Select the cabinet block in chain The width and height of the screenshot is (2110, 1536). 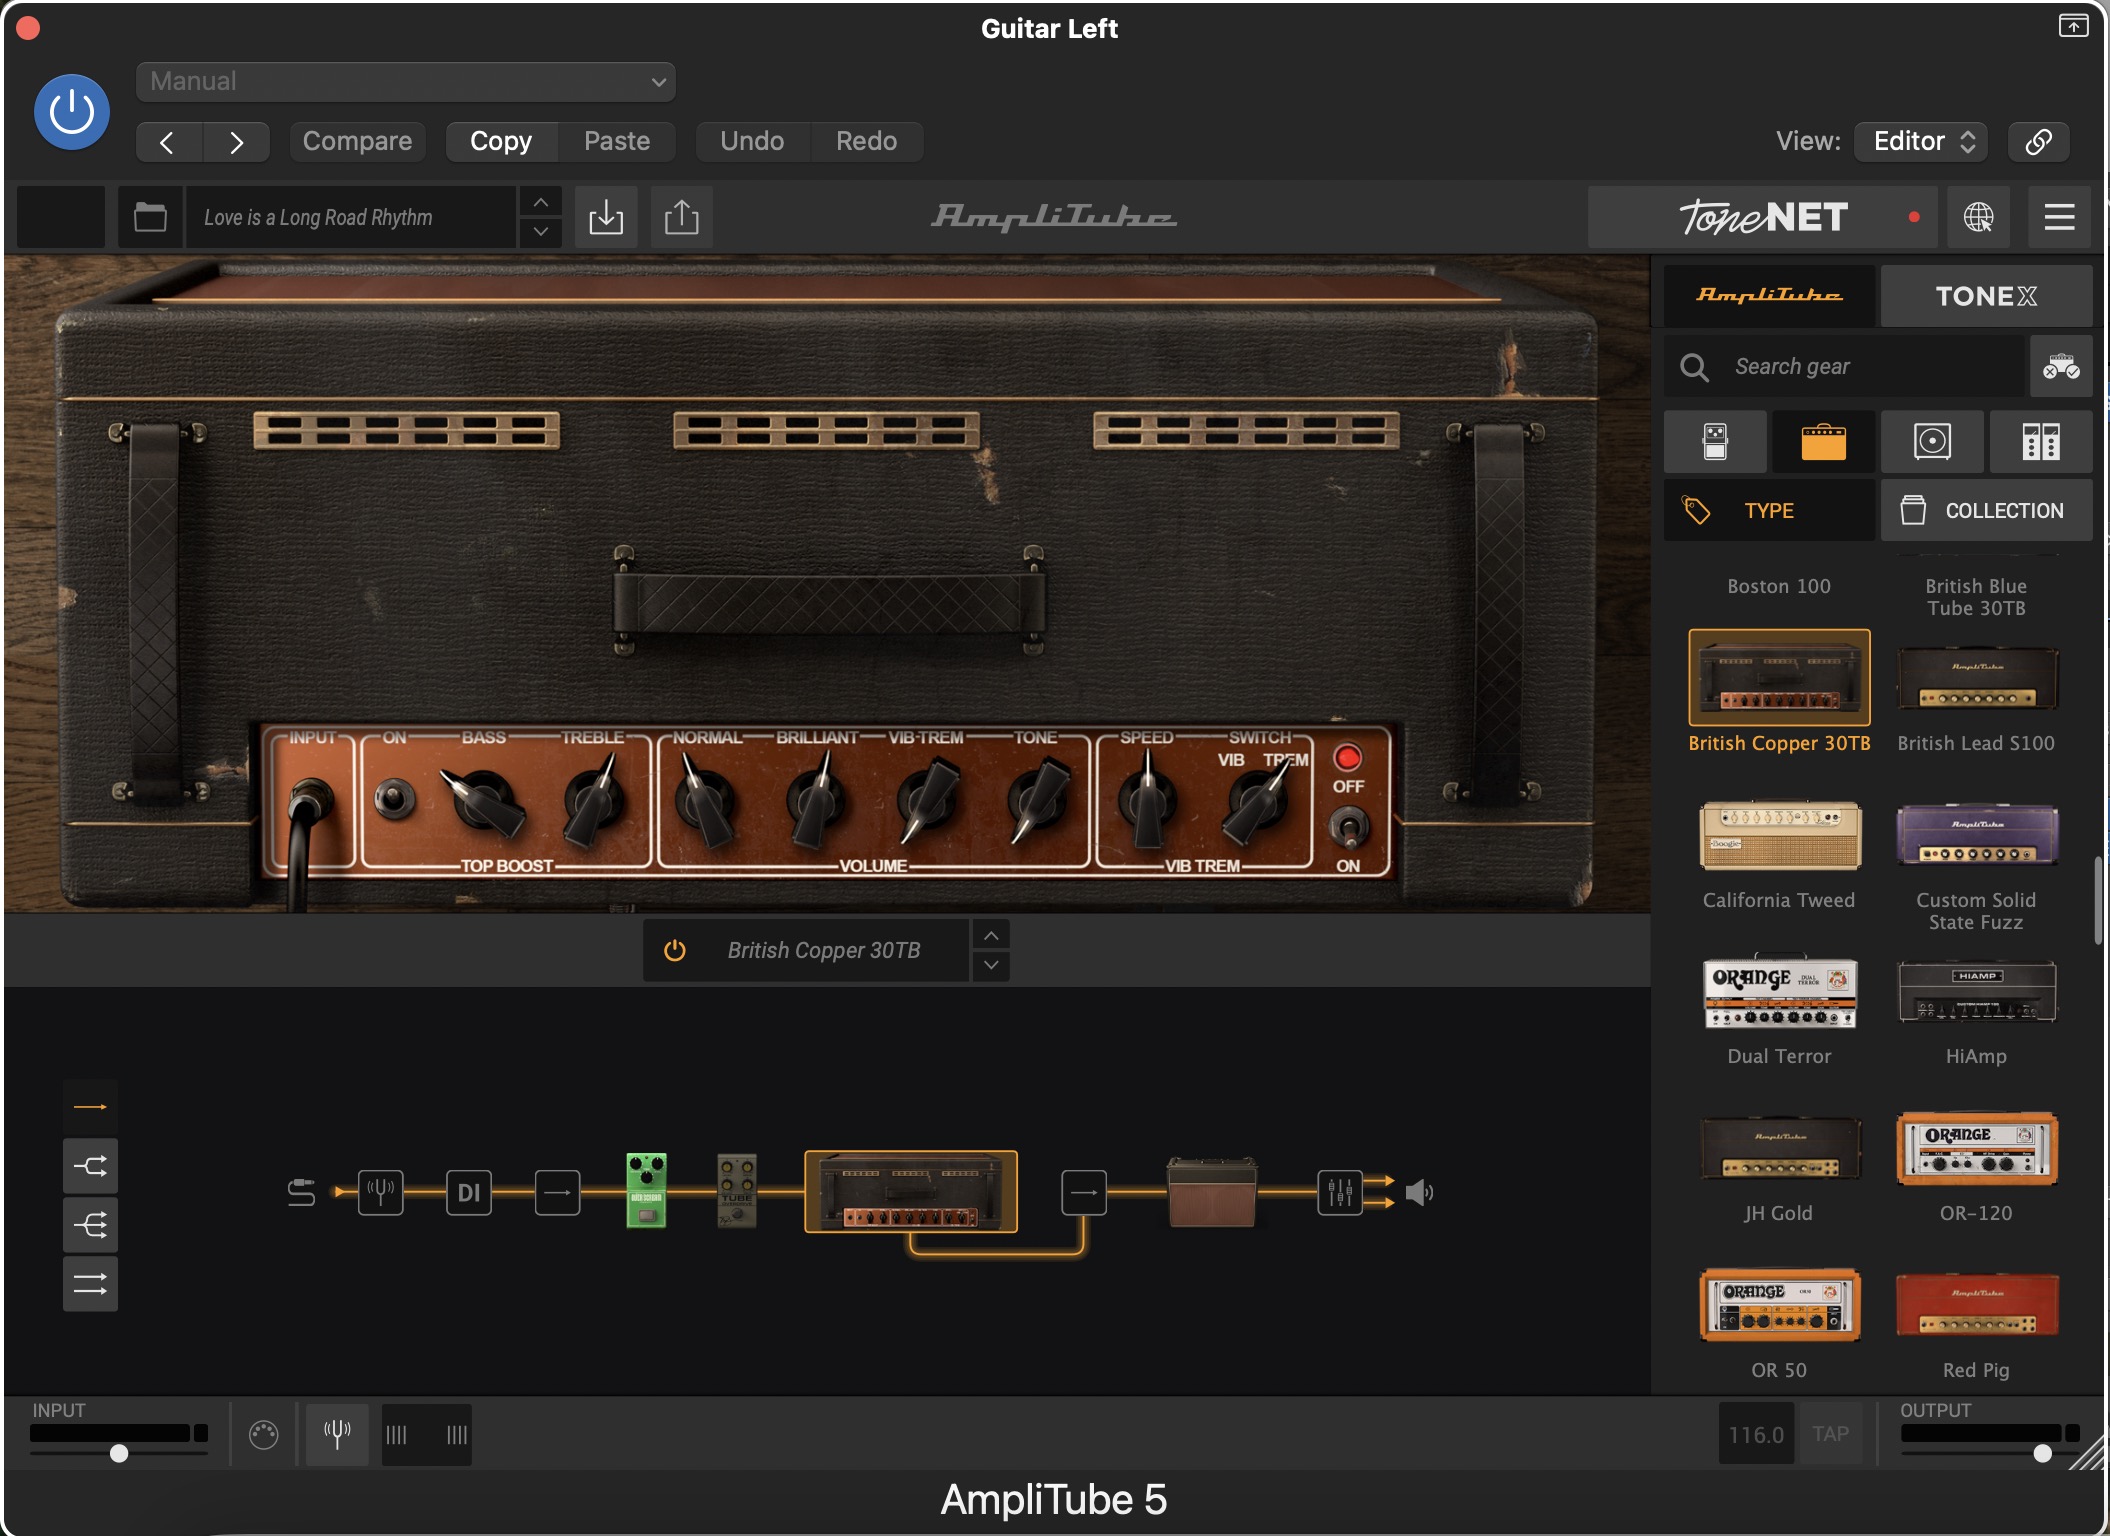click(x=1212, y=1191)
